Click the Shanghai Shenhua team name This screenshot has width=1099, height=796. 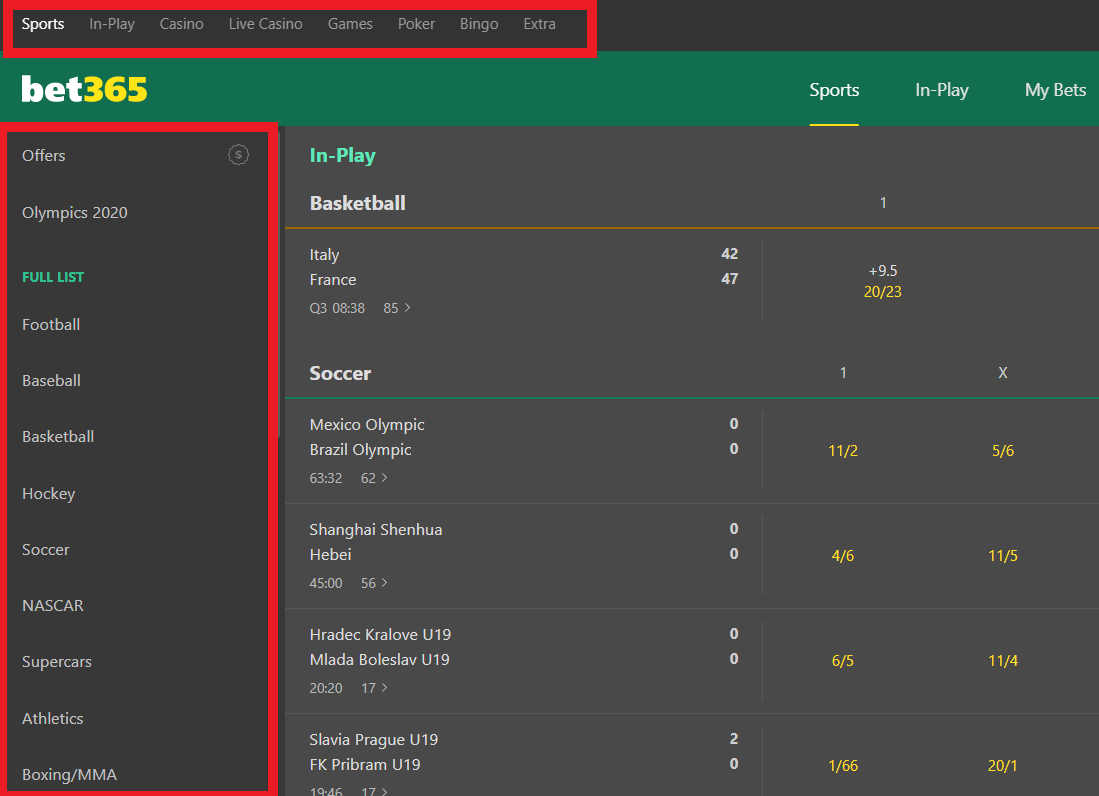(376, 530)
